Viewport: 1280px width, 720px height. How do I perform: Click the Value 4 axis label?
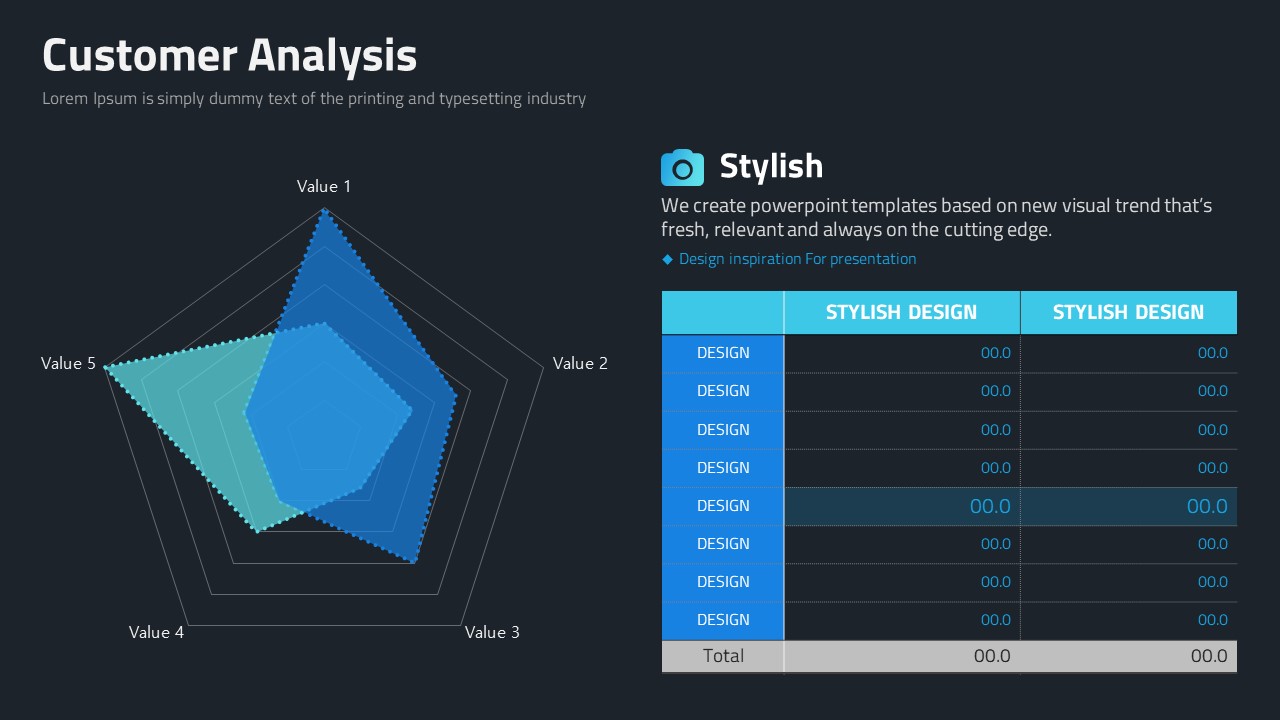pyautogui.click(x=156, y=632)
